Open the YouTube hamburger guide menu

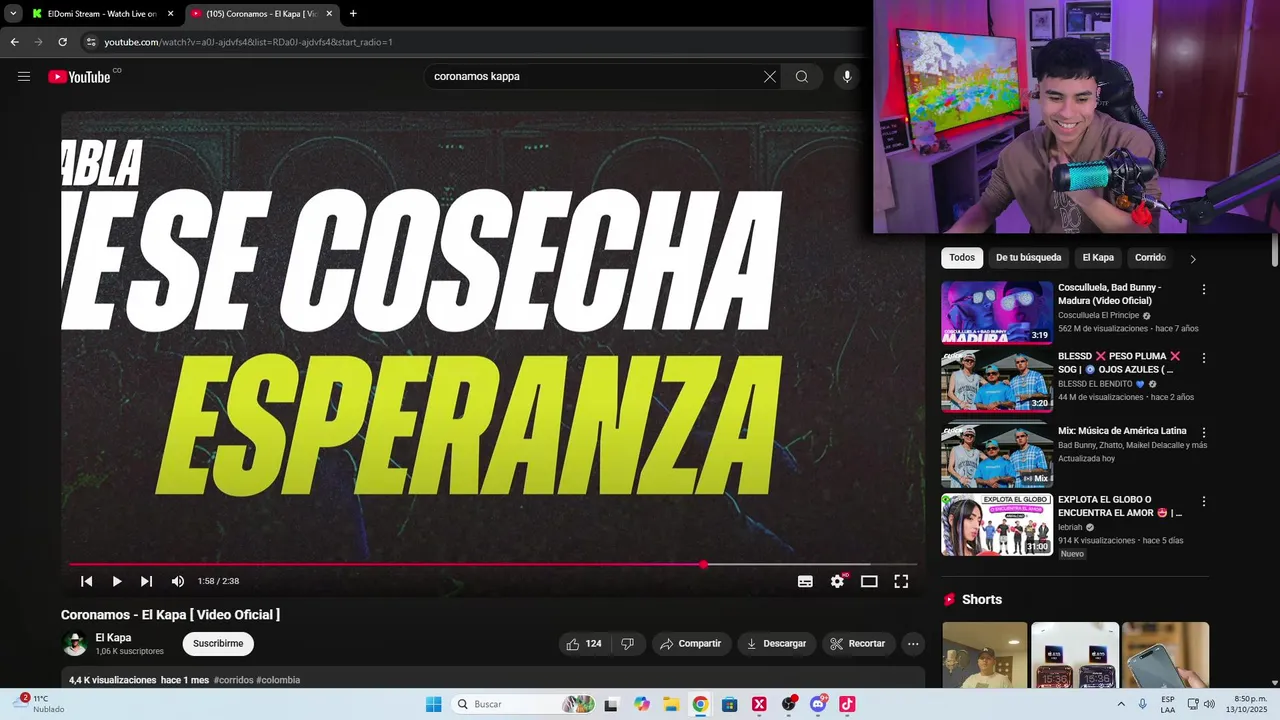[x=24, y=76]
